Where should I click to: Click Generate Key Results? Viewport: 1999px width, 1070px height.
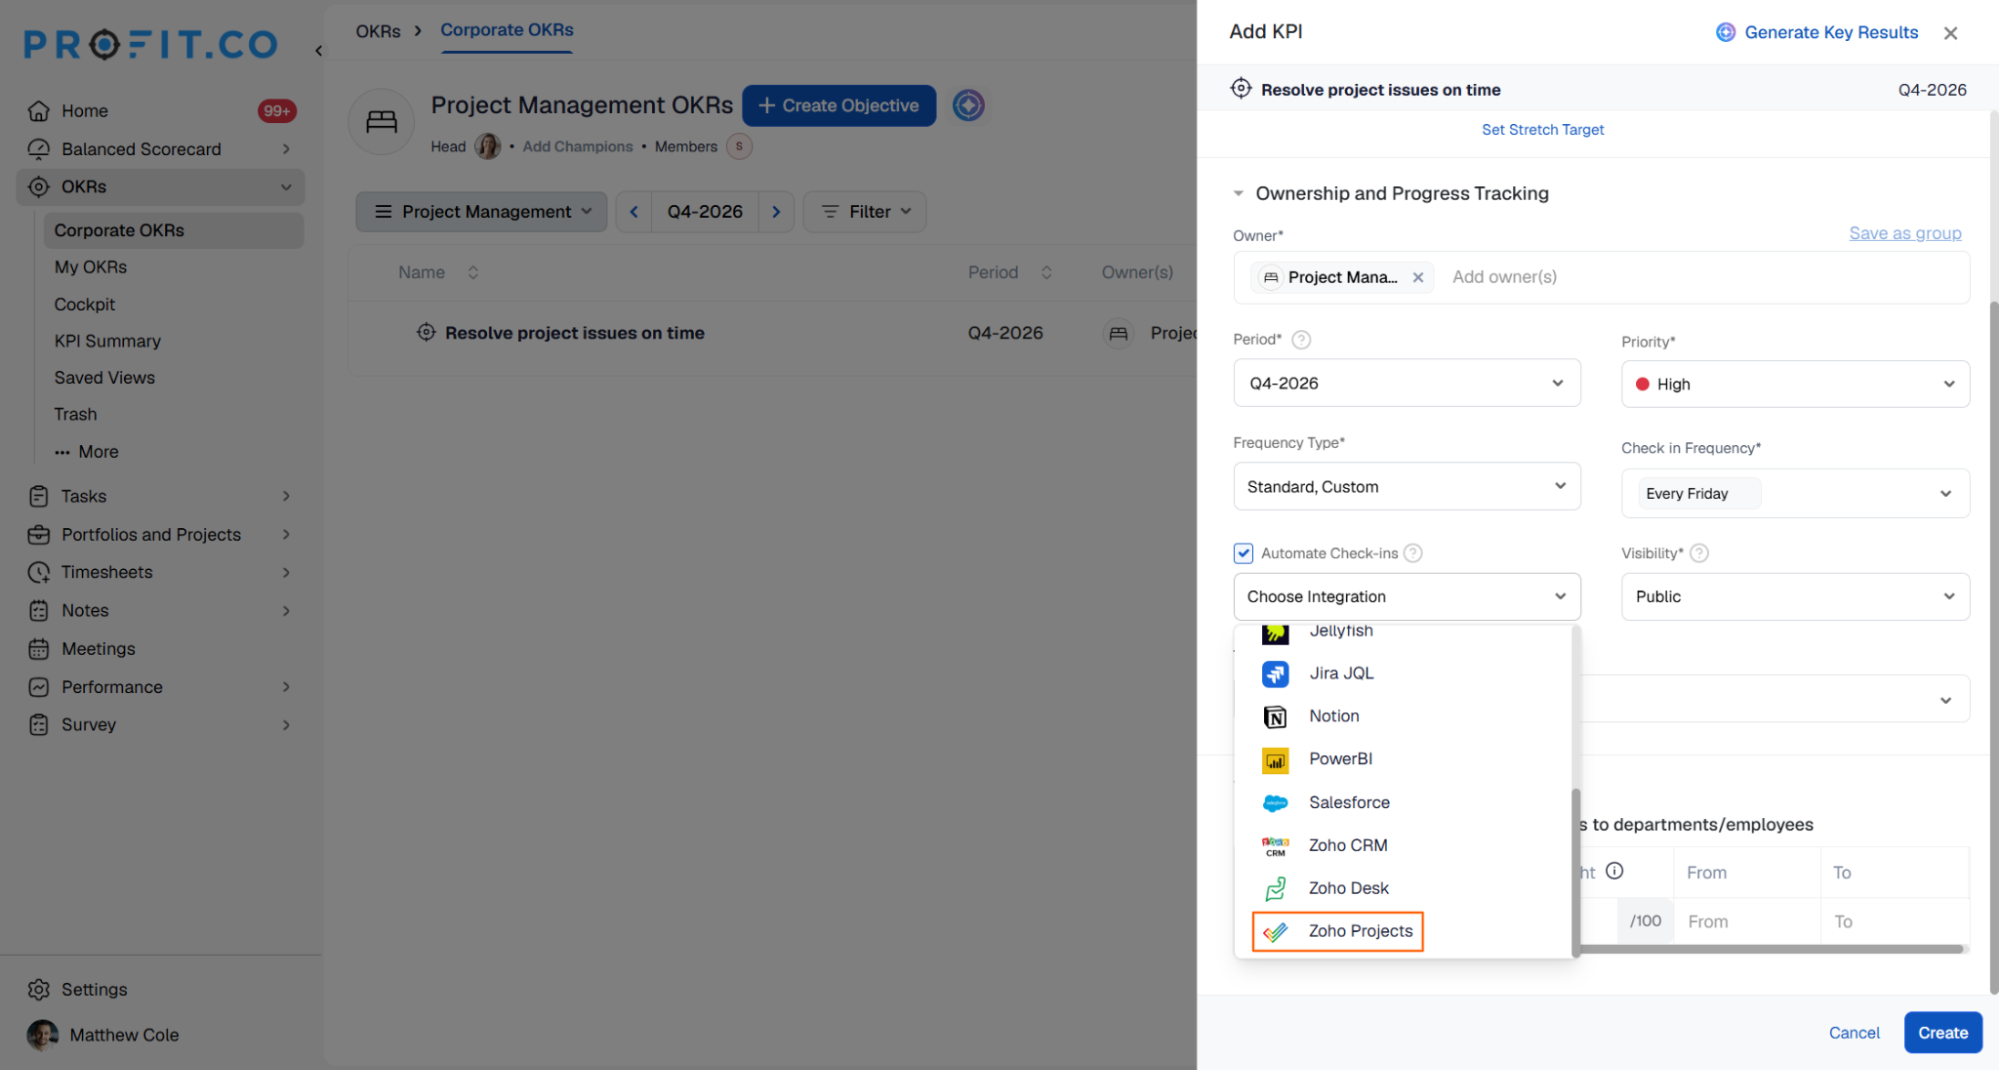click(x=1817, y=32)
